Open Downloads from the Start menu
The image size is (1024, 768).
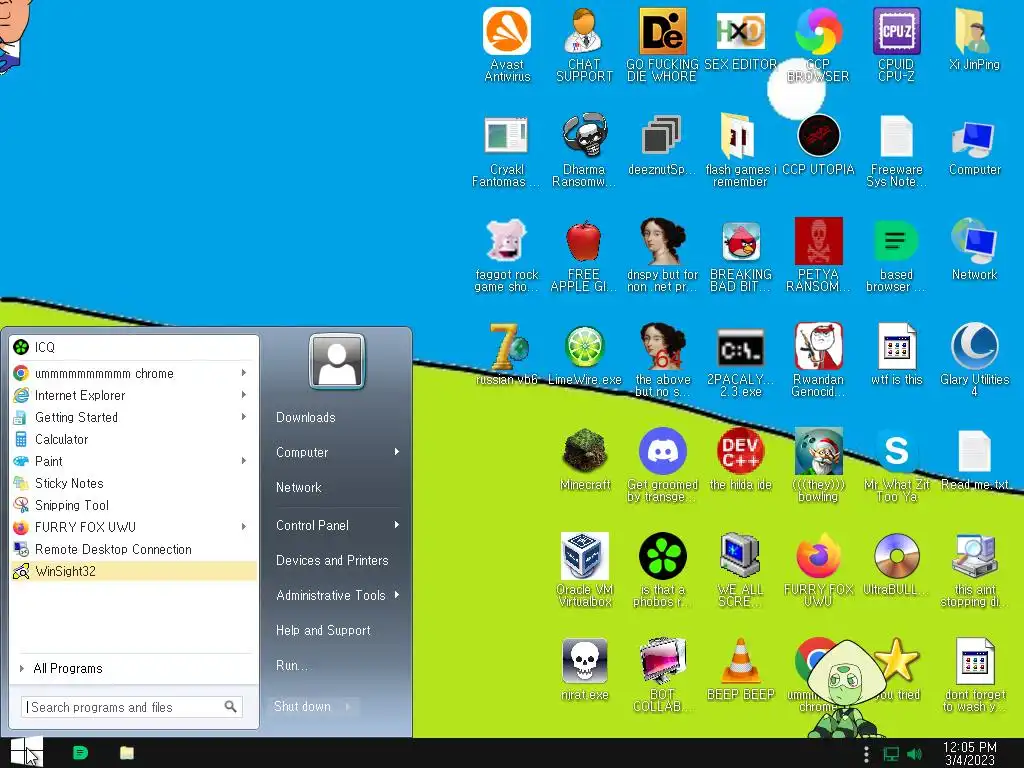click(x=306, y=417)
